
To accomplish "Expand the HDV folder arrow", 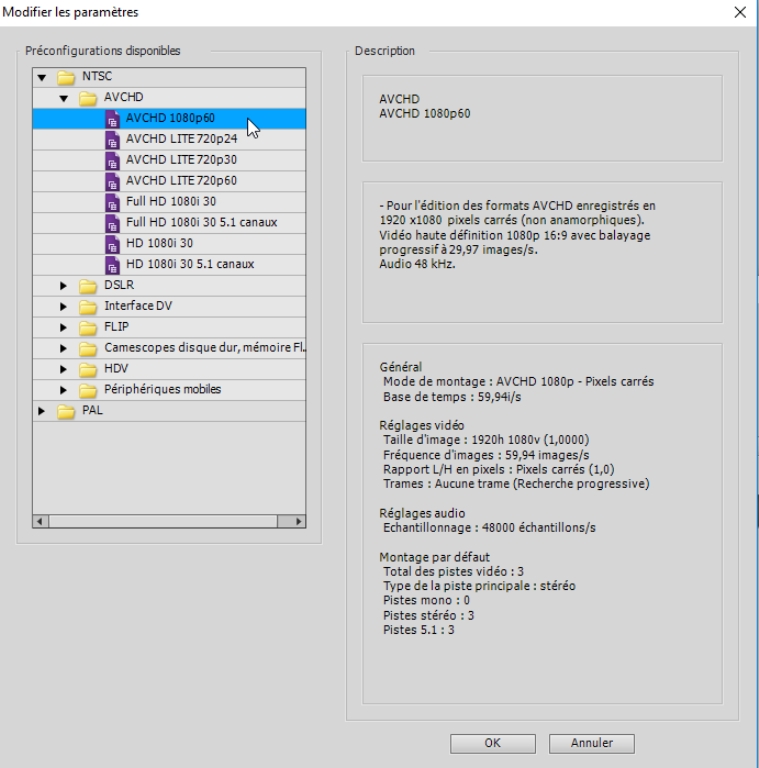I will click(63, 369).
